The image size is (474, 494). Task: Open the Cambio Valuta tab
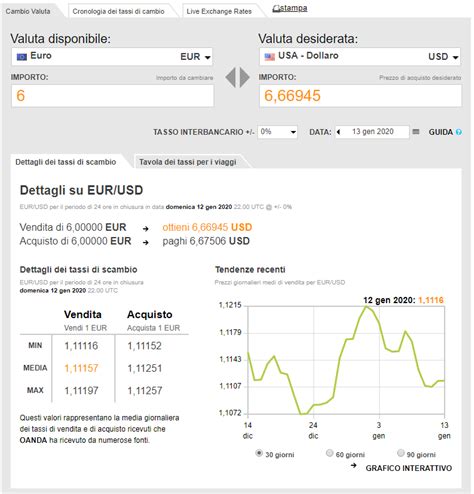(28, 11)
